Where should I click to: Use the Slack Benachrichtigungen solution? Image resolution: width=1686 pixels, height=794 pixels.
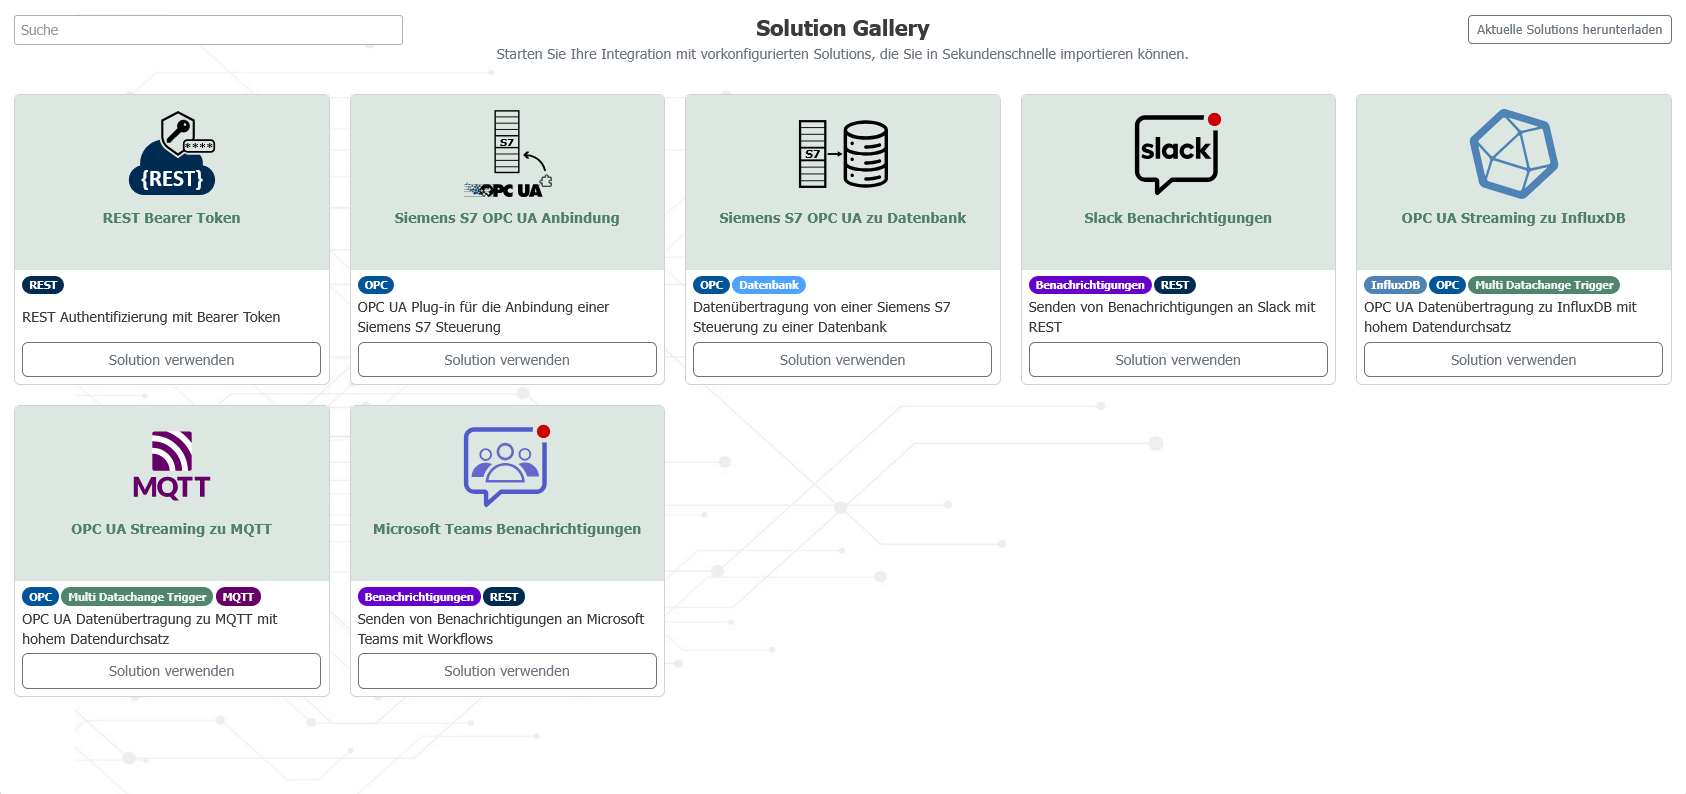tap(1177, 360)
